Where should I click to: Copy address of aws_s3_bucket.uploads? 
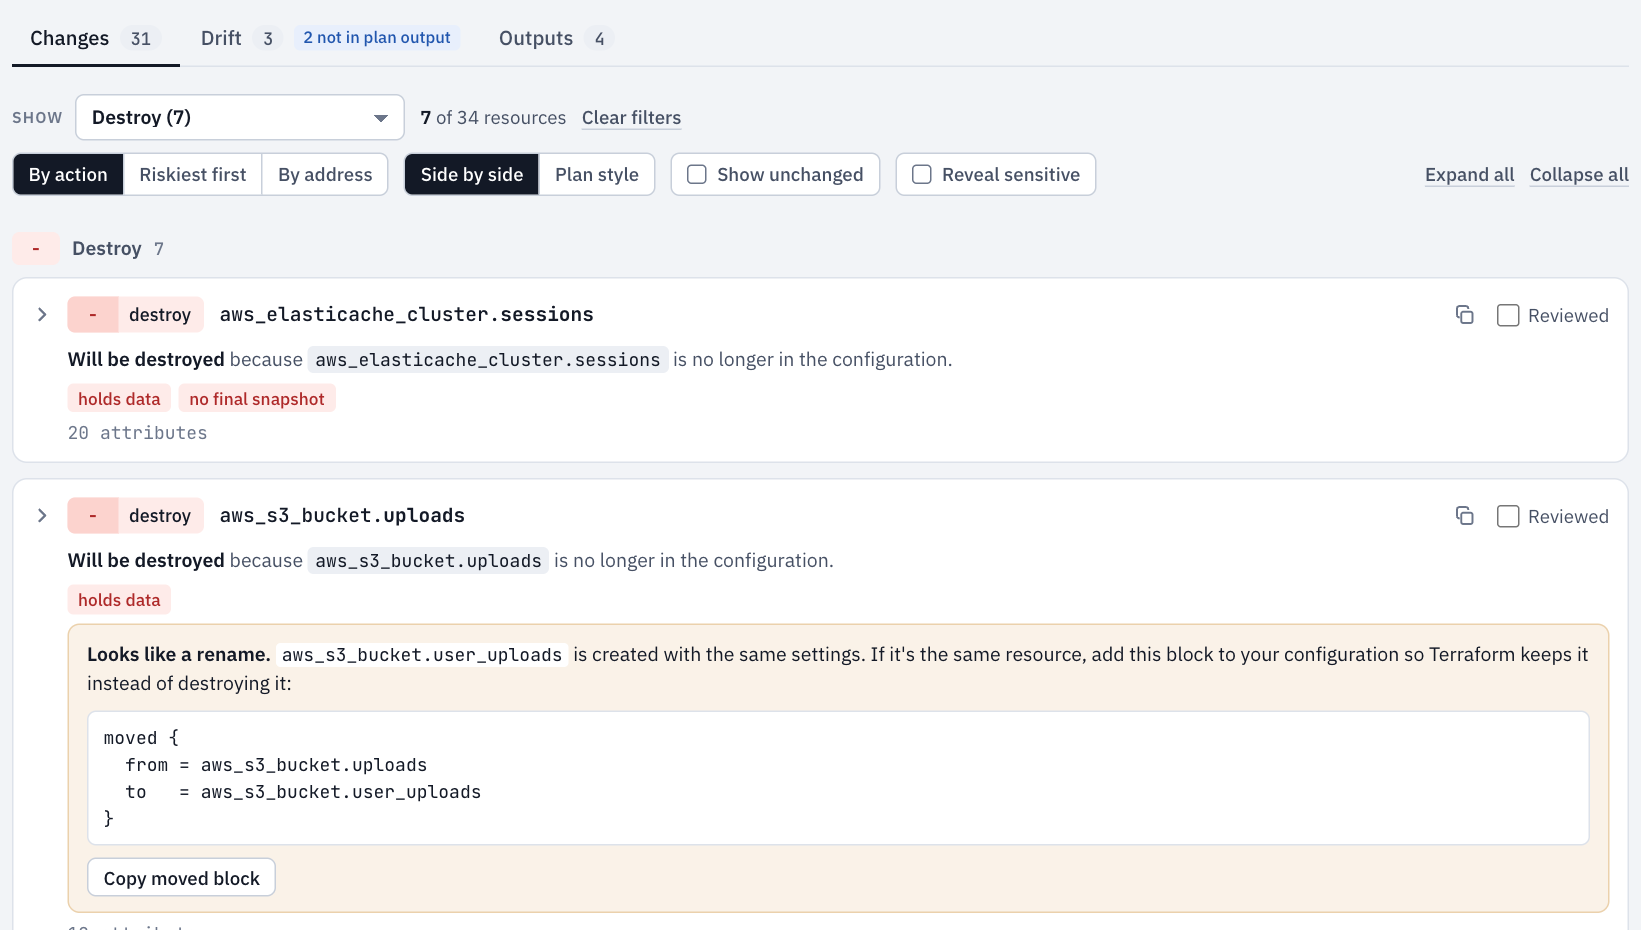click(x=1464, y=516)
